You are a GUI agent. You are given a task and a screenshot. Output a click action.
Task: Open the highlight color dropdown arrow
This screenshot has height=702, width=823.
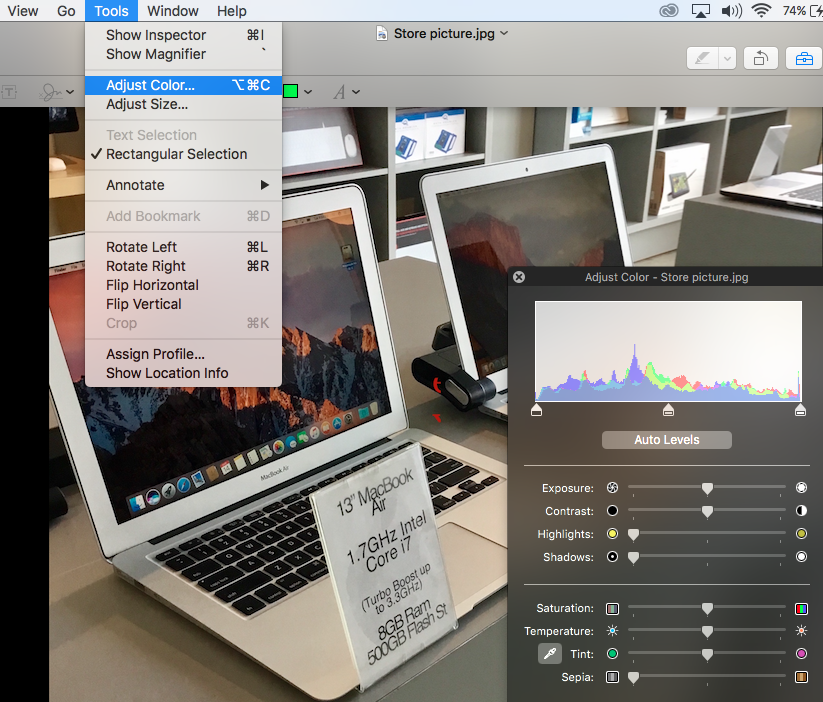pos(727,58)
